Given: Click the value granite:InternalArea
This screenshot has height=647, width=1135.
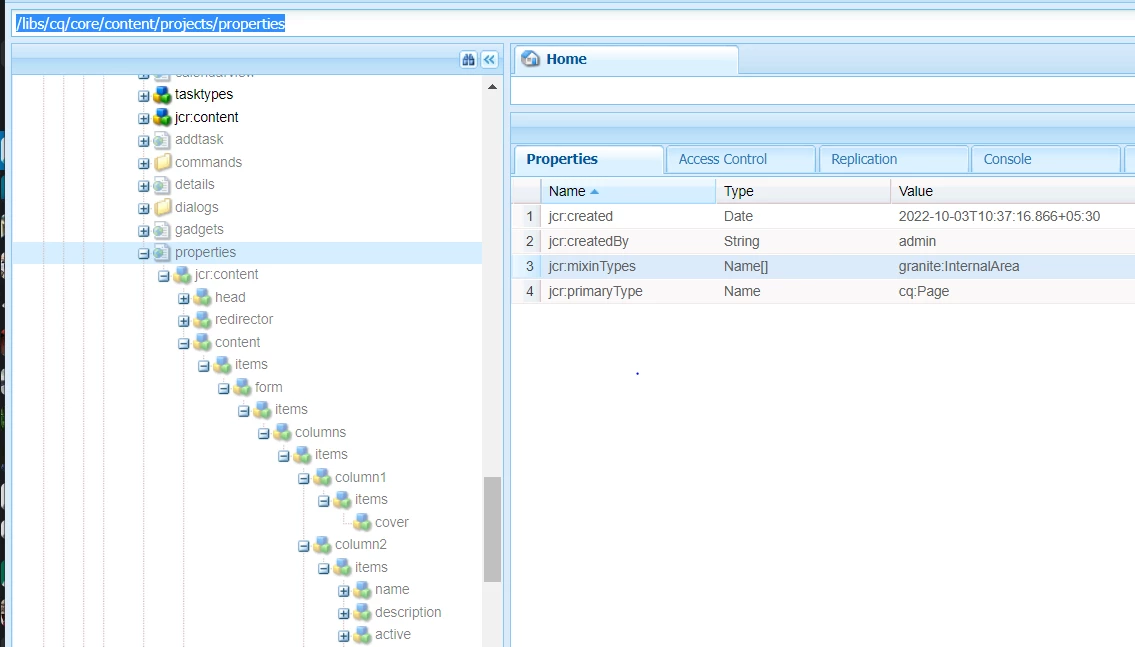Looking at the screenshot, I should pos(959,266).
